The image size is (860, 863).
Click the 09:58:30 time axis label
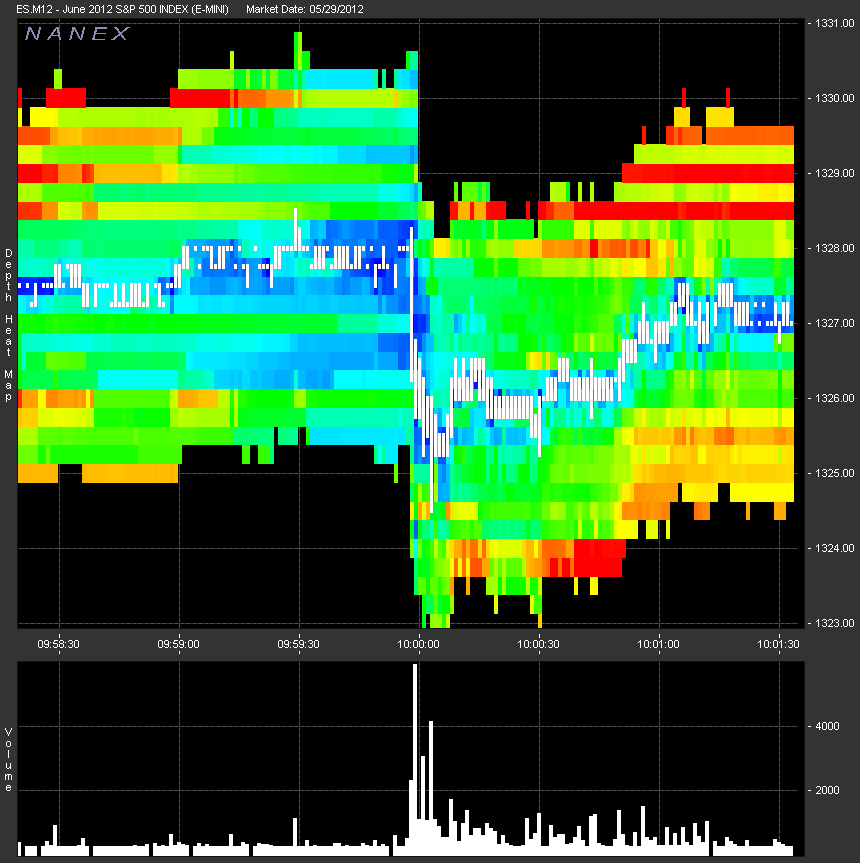(58, 644)
